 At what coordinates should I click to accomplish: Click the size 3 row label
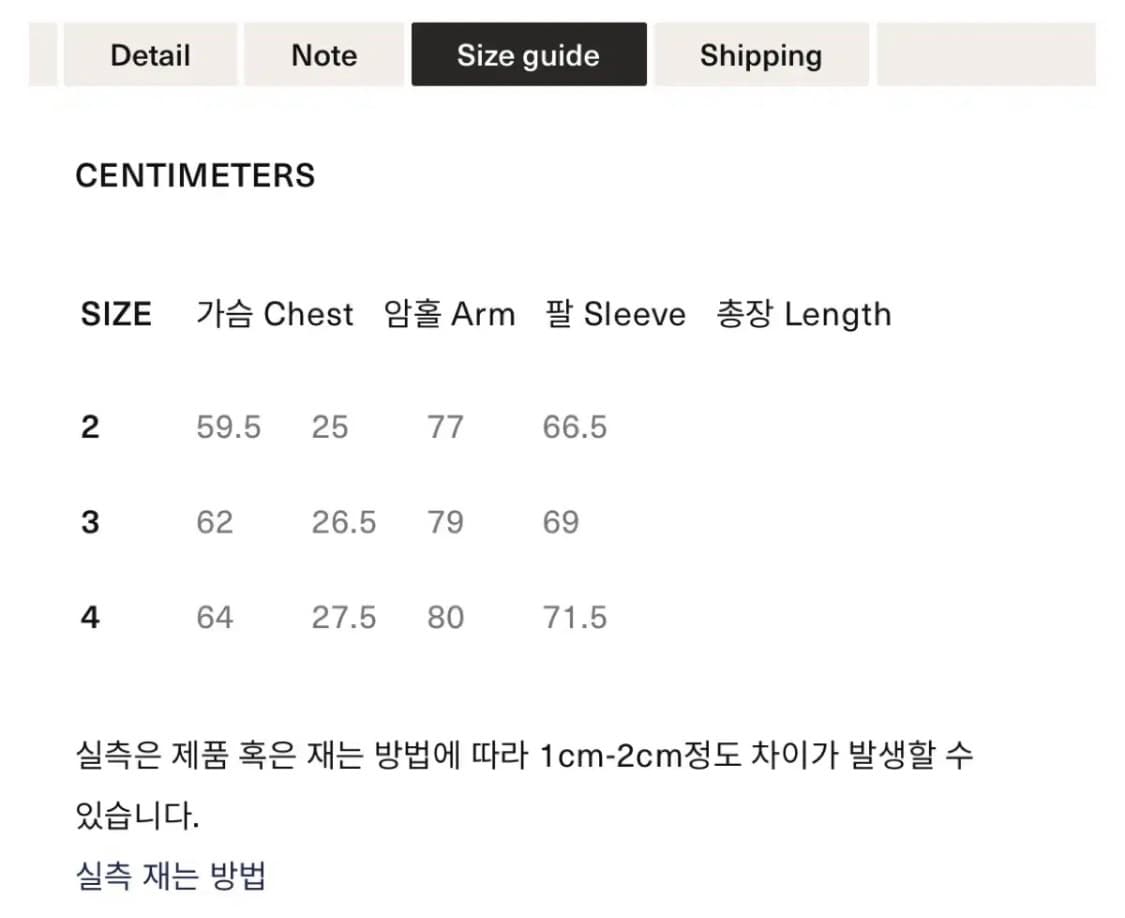tap(90, 523)
